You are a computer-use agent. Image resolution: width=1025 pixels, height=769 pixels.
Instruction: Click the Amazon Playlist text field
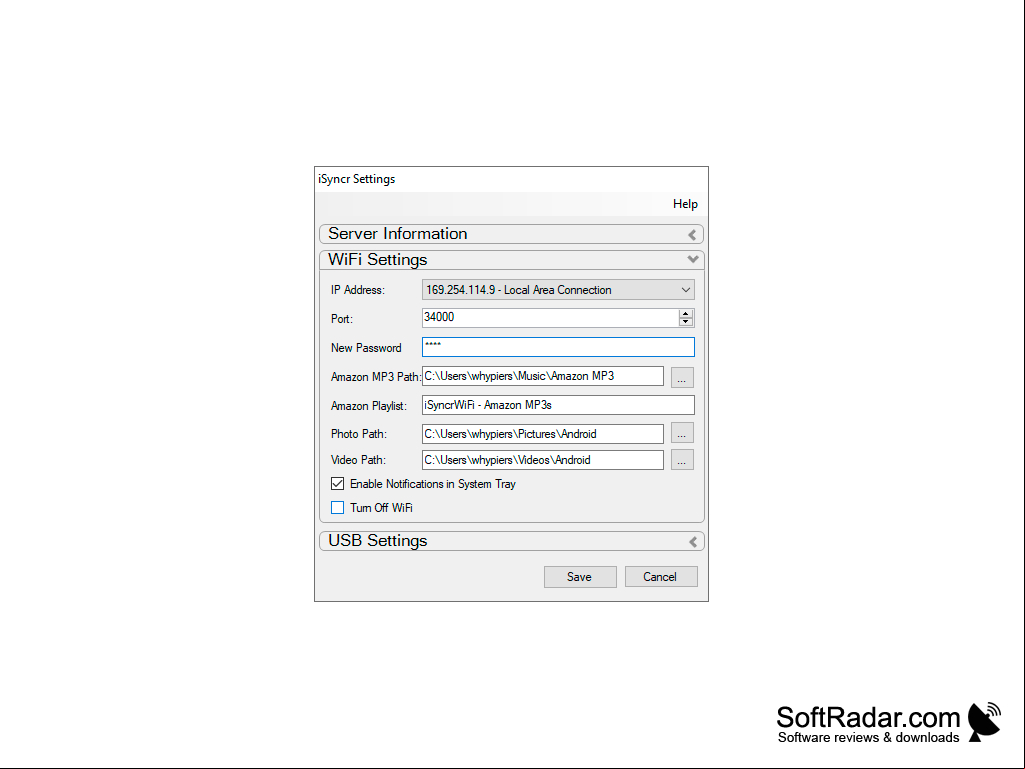tap(558, 405)
